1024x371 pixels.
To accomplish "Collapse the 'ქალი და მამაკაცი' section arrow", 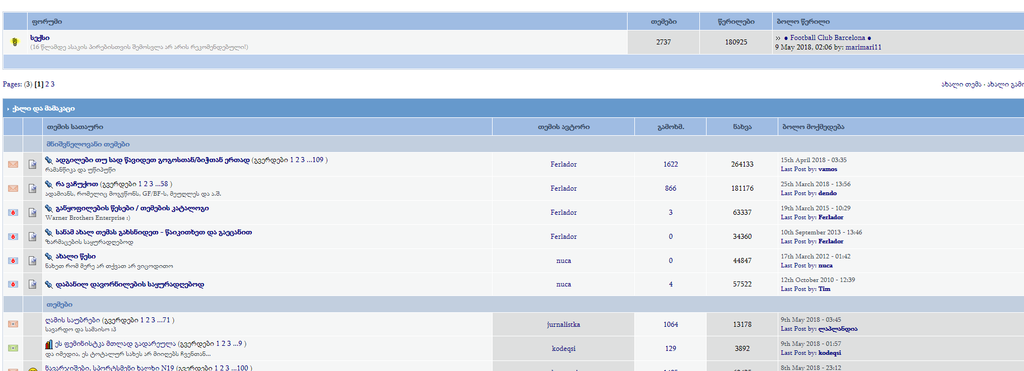I will tap(8, 109).
